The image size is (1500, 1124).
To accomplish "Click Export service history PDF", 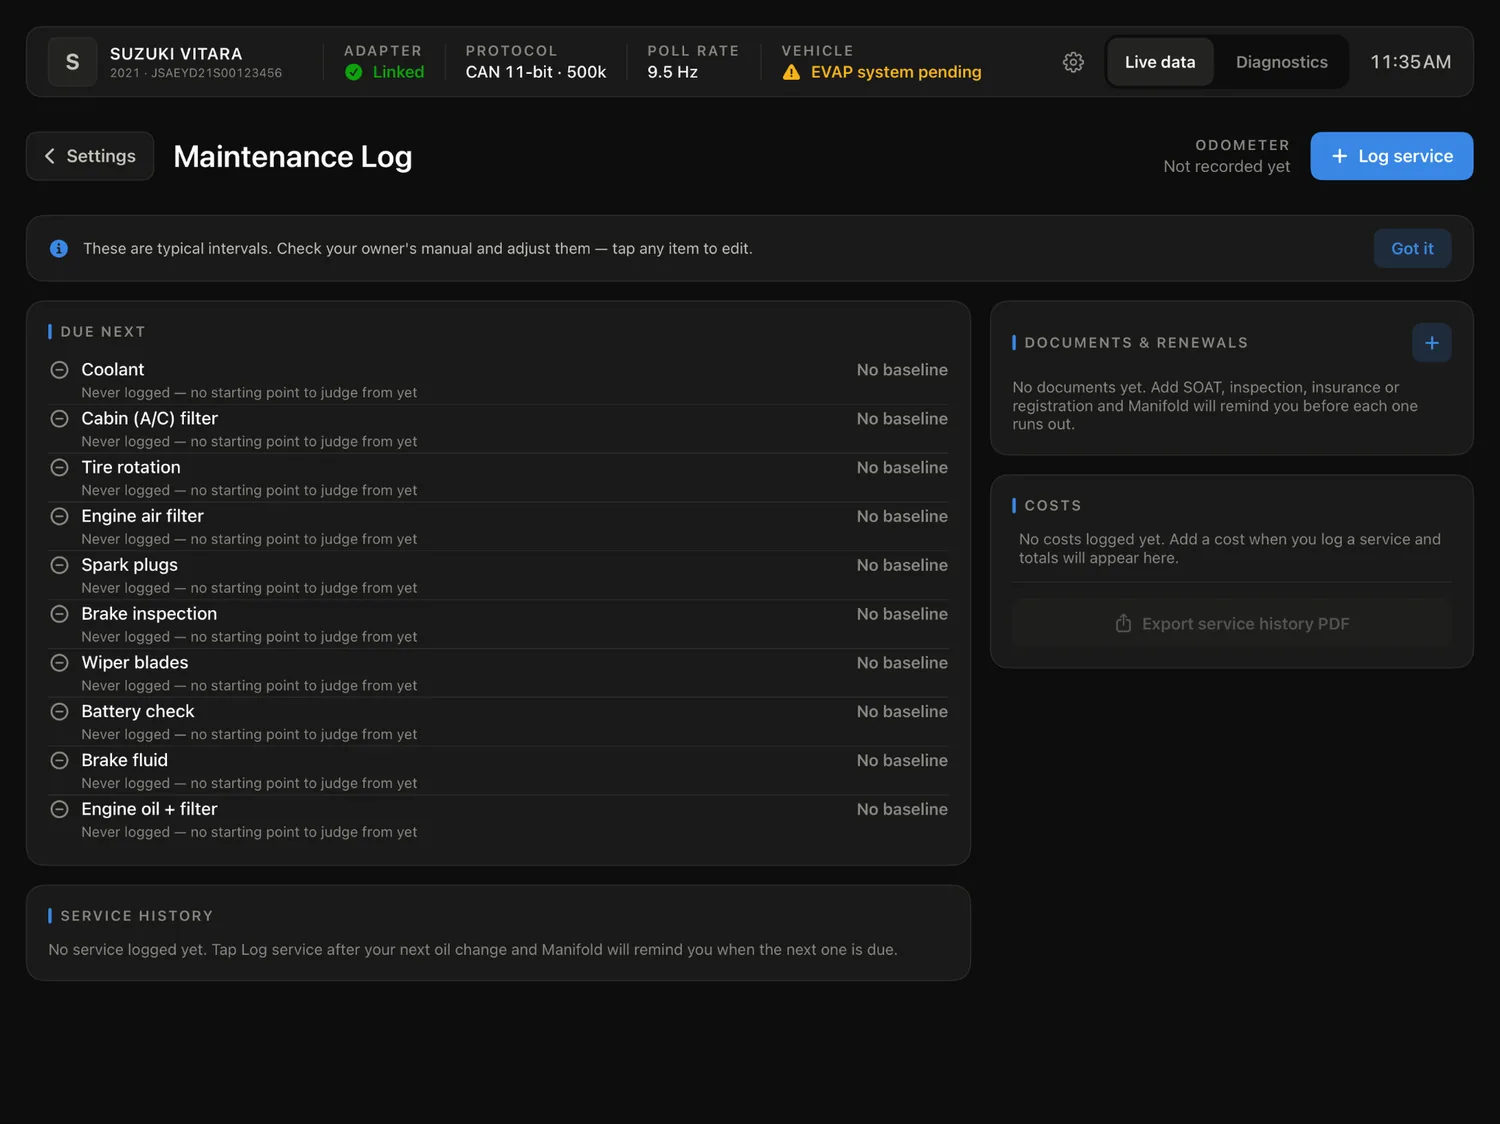I will 1232,624.
